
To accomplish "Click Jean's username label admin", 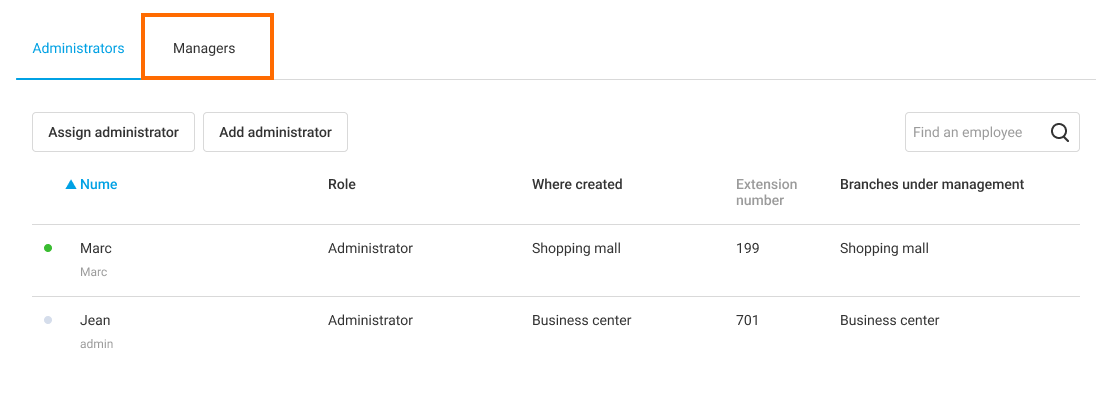I will [96, 344].
